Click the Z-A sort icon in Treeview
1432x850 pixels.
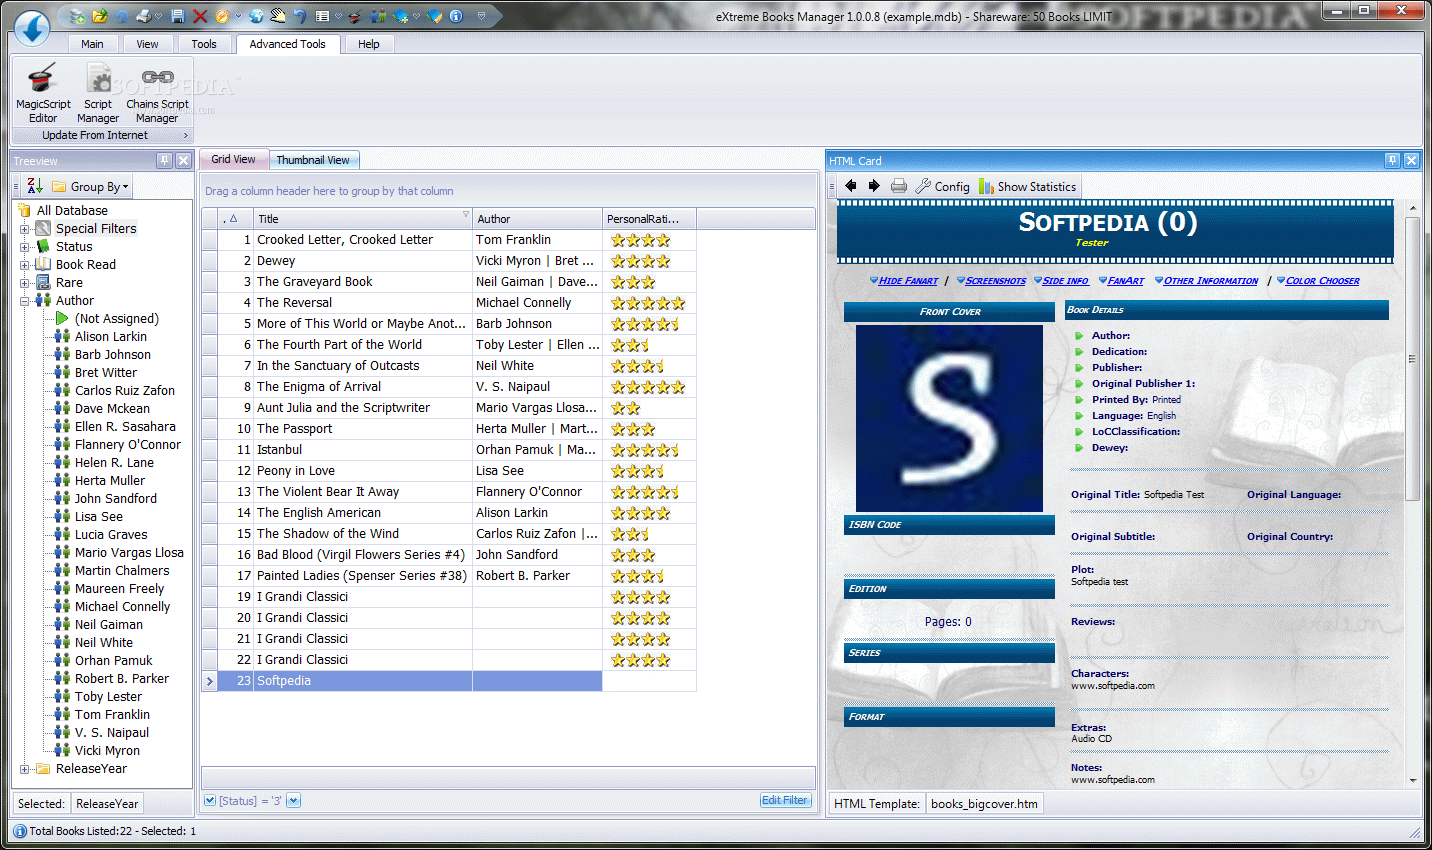tap(35, 186)
